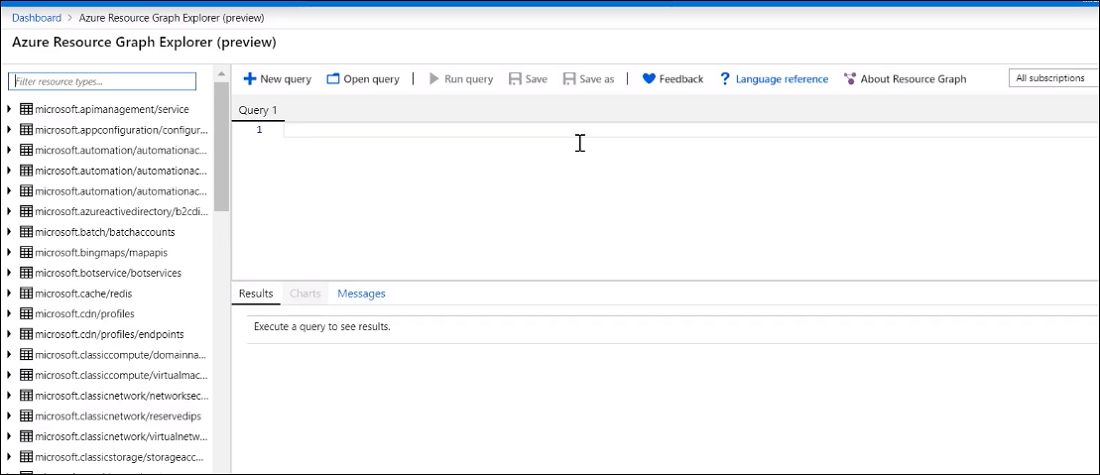
Task: Expand the microsoft.appconfiguration node arrow
Action: pyautogui.click(x=8, y=130)
